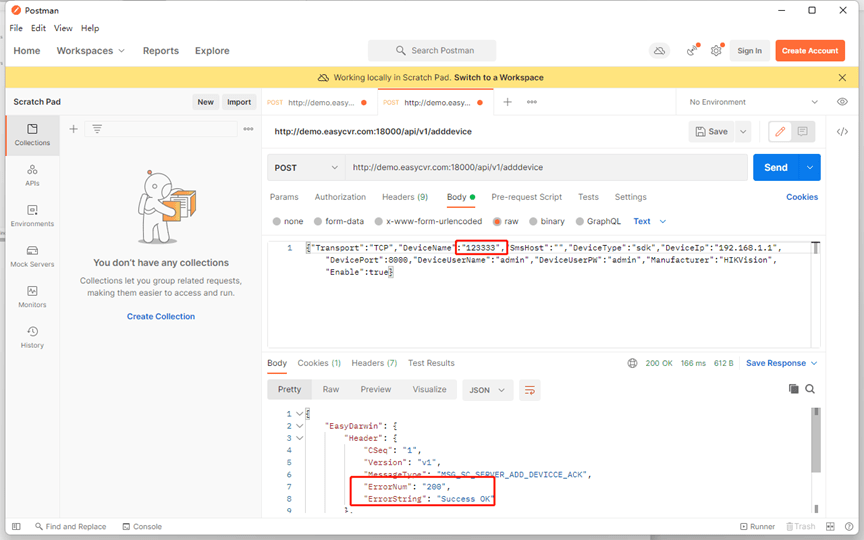Add a new request tab with plus icon

507,102
